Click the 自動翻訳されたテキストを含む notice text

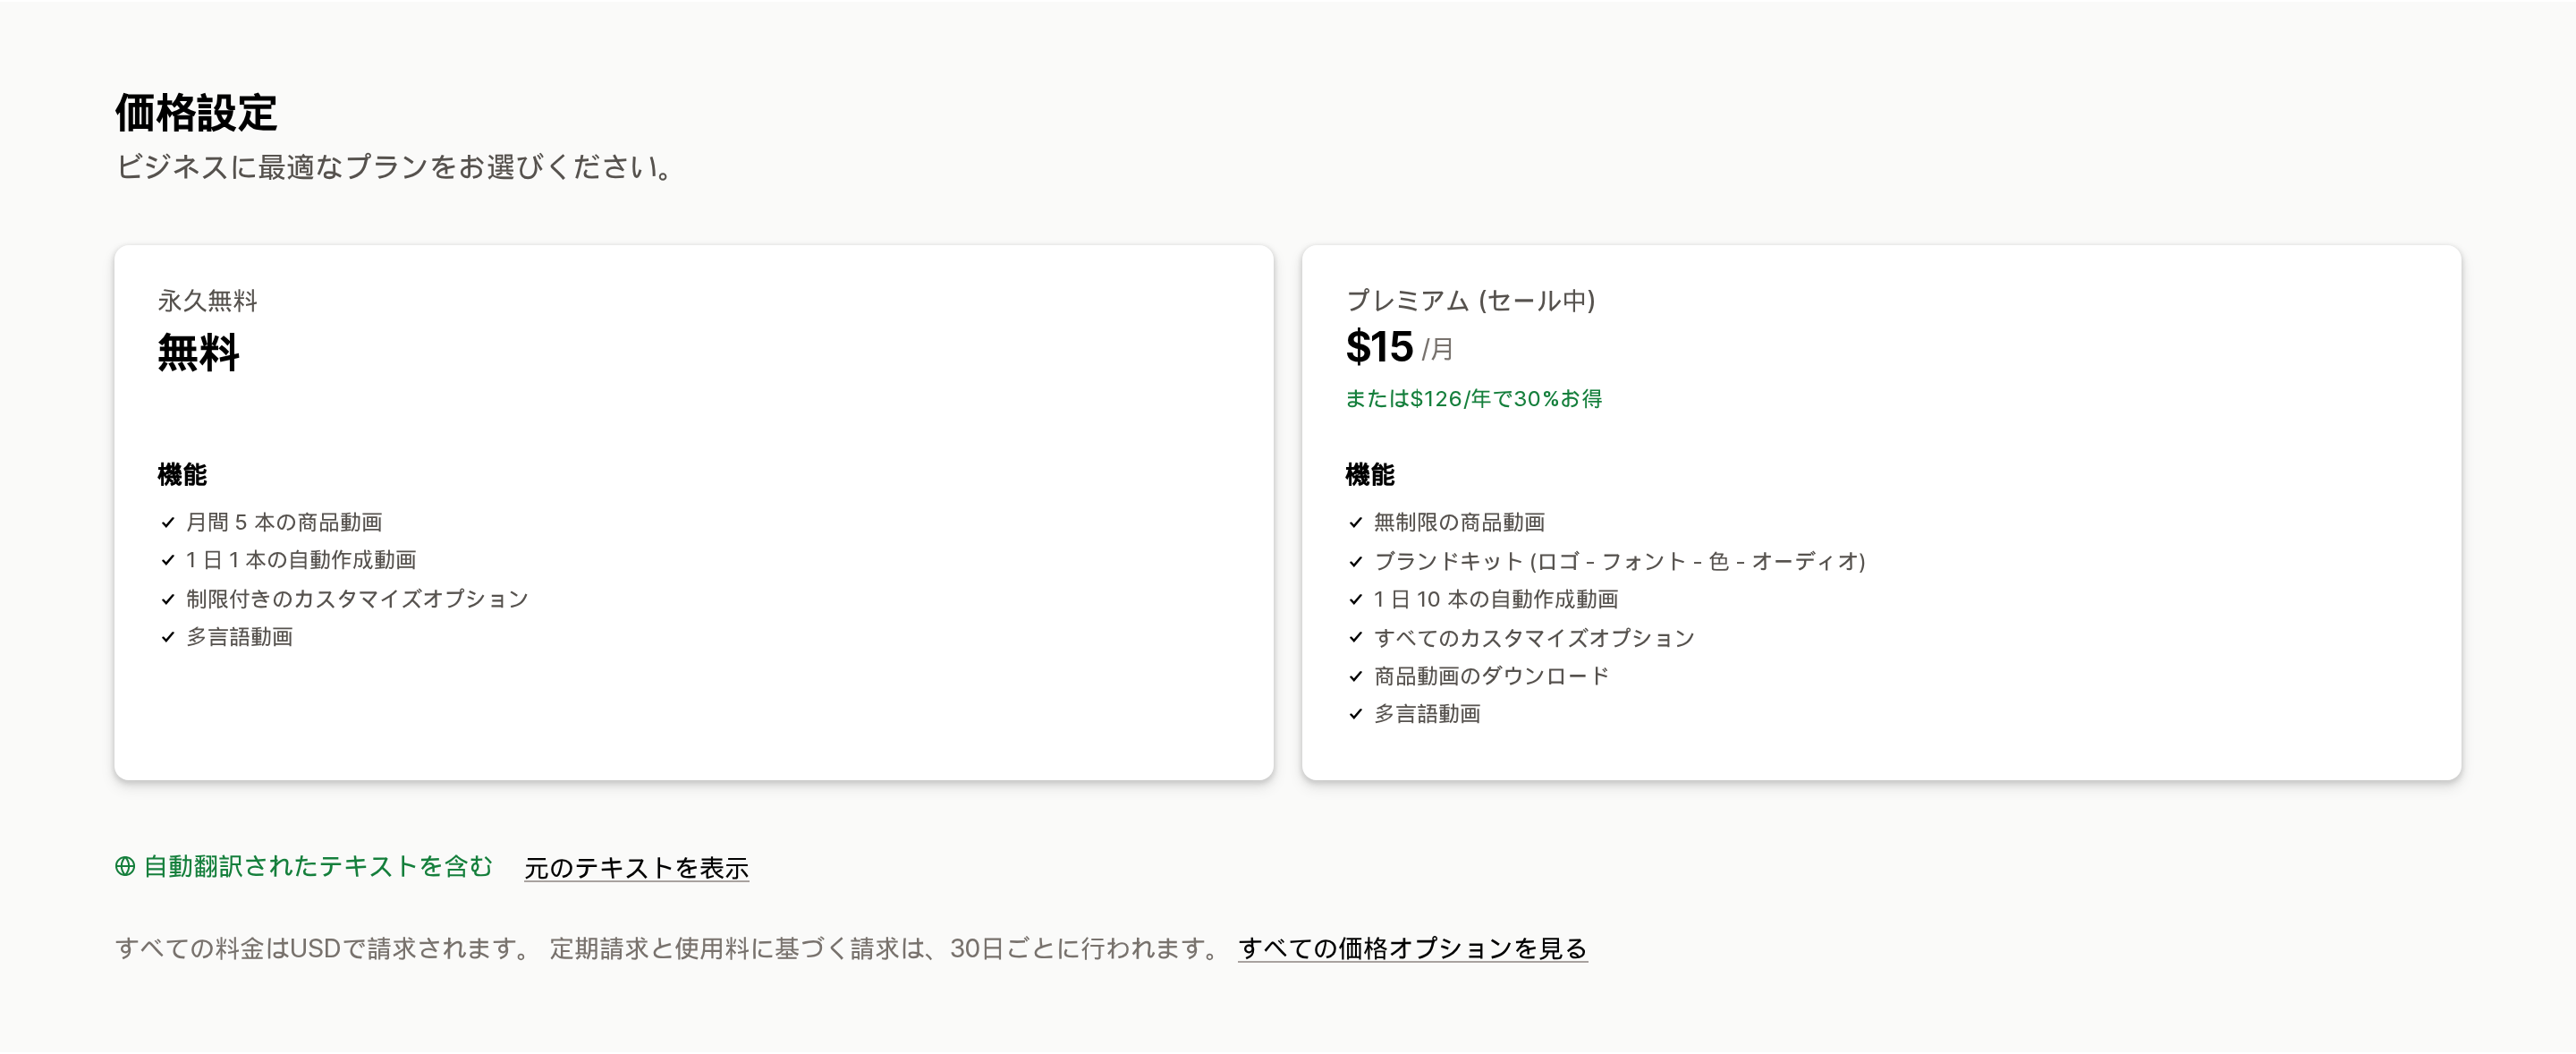click(318, 866)
